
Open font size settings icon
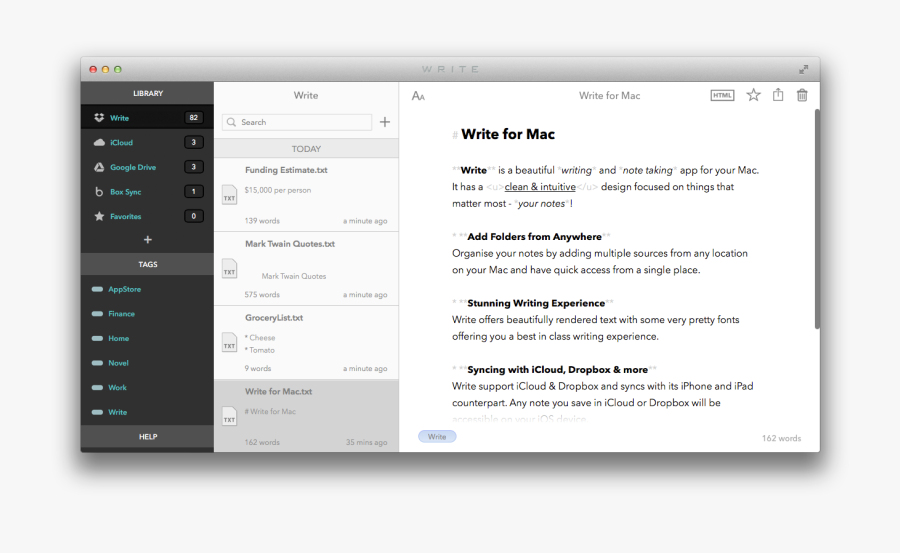point(418,96)
